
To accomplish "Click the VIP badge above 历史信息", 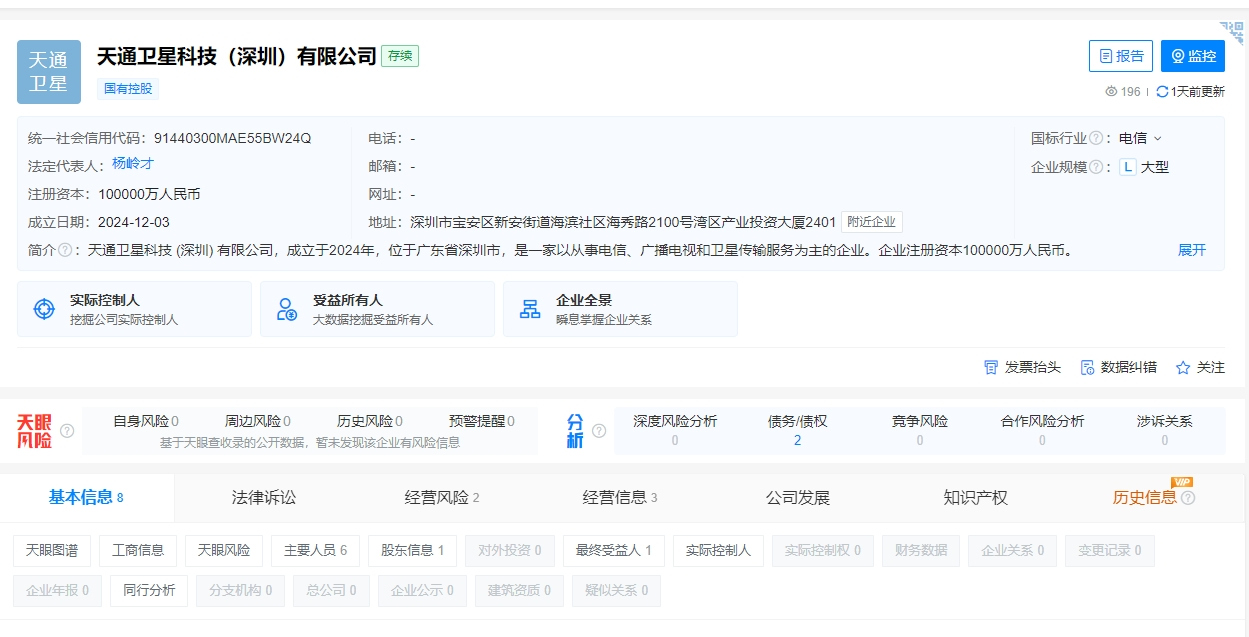I will pos(1182,482).
